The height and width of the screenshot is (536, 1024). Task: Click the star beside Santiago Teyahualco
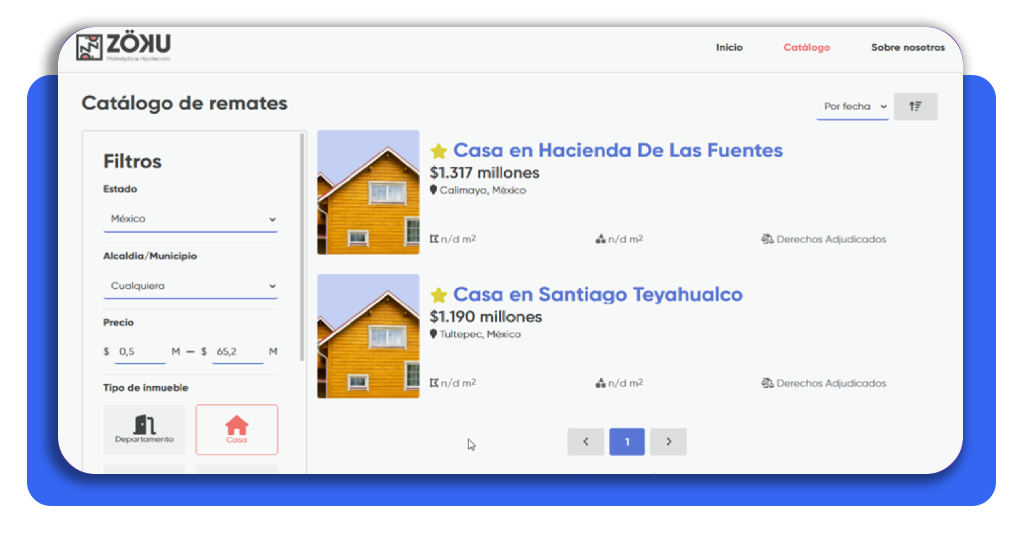[438, 295]
